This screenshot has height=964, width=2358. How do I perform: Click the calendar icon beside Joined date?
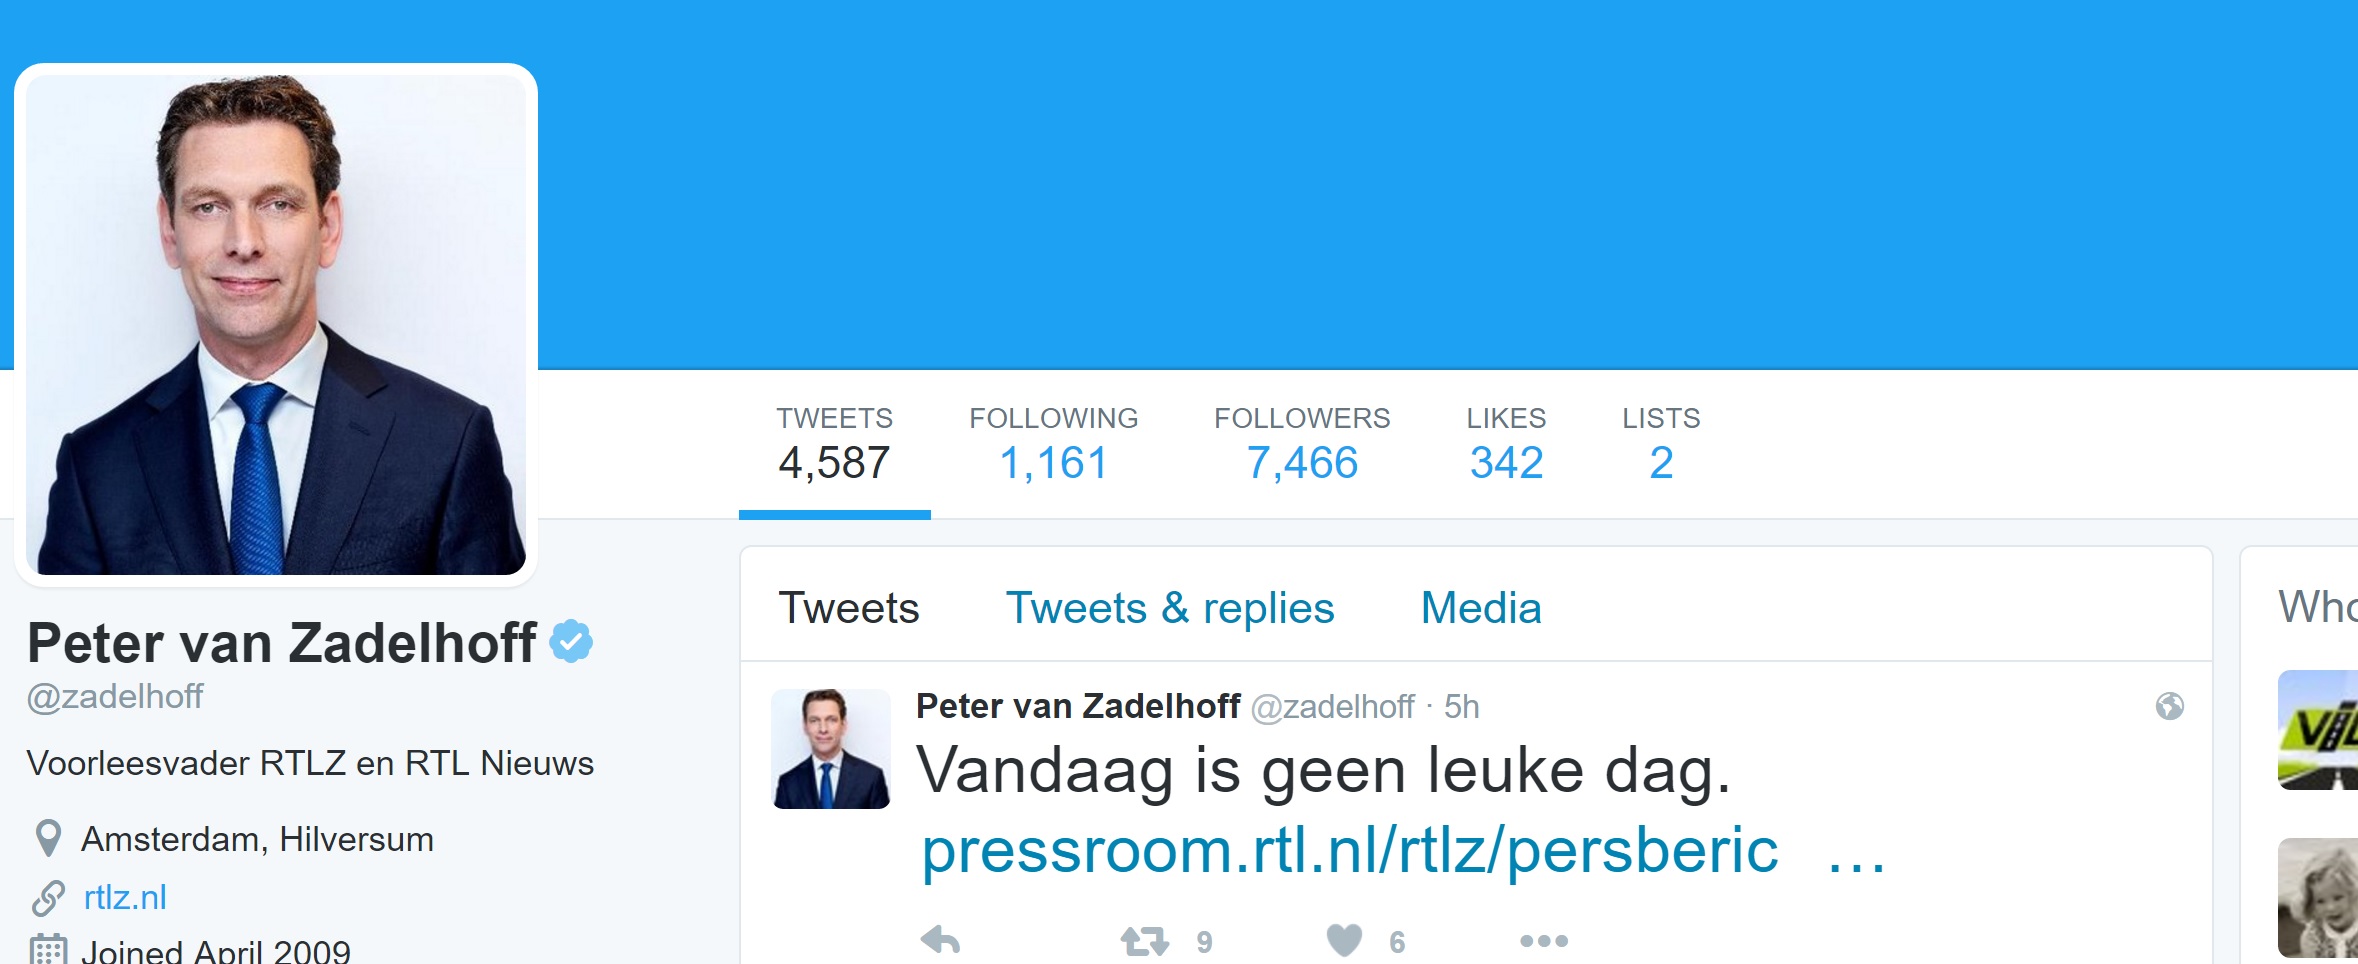(48, 949)
